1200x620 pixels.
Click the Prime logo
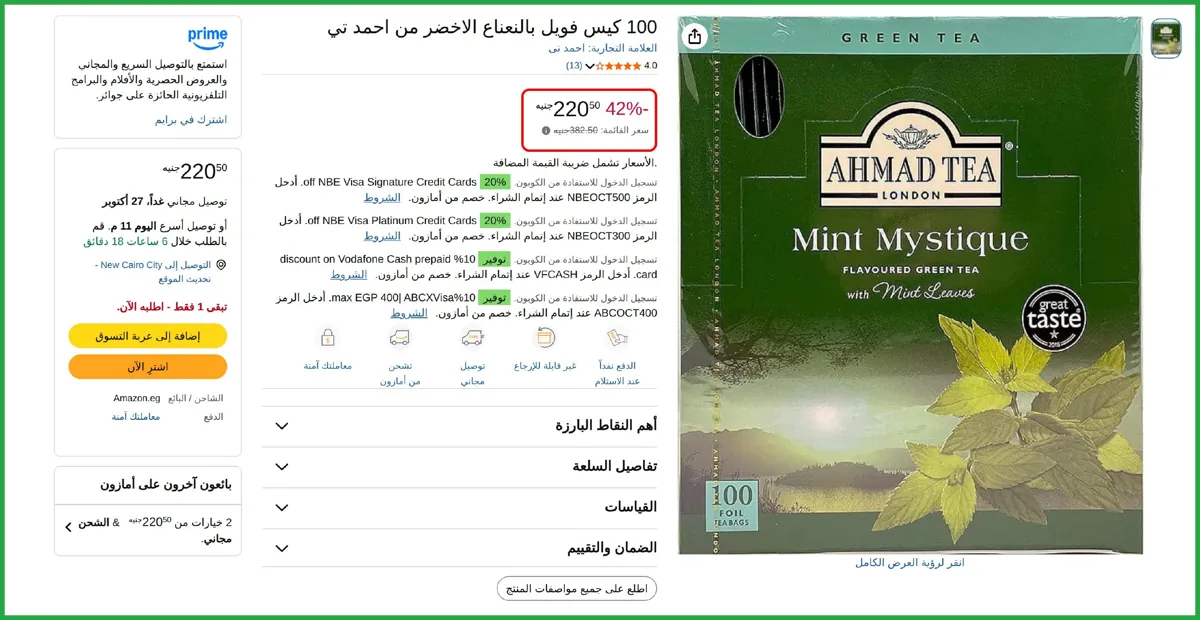(x=207, y=38)
